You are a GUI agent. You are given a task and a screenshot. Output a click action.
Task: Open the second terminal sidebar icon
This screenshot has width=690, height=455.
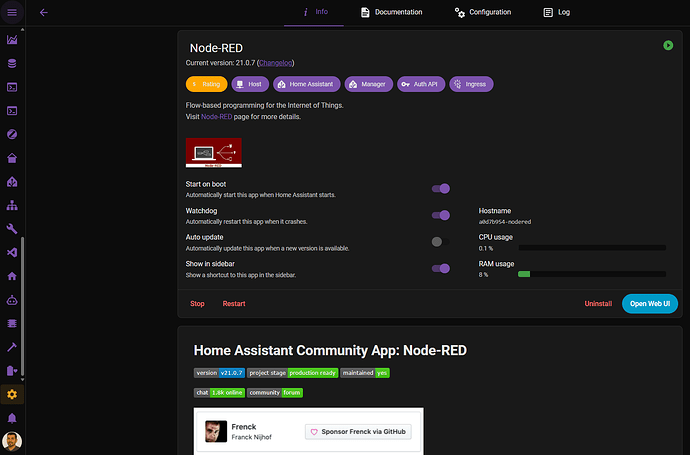point(12,111)
